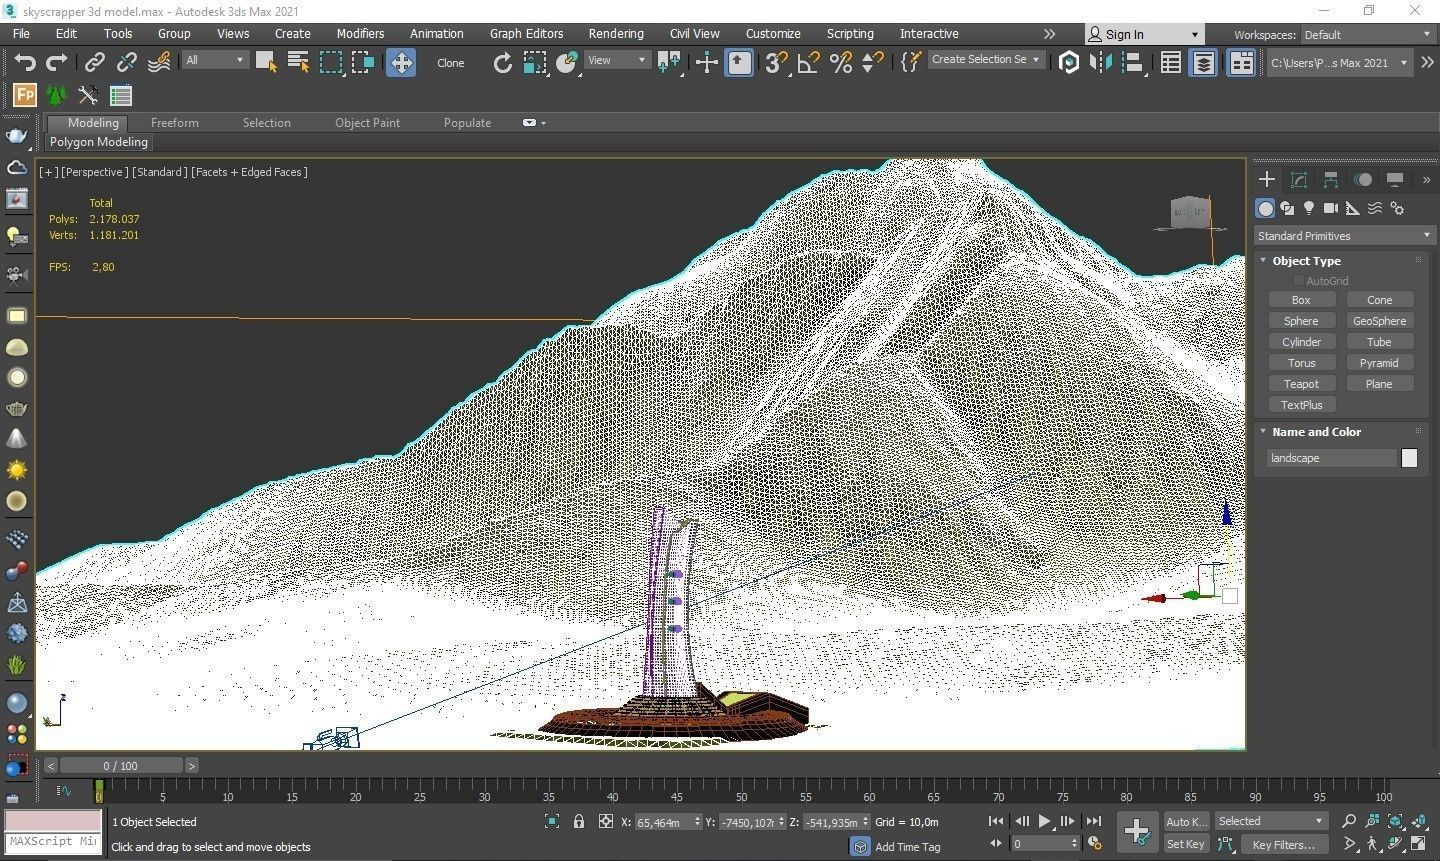Screen dimensions: 1440x861
Task: Click Bind to Space Warp icon
Action: [159, 63]
